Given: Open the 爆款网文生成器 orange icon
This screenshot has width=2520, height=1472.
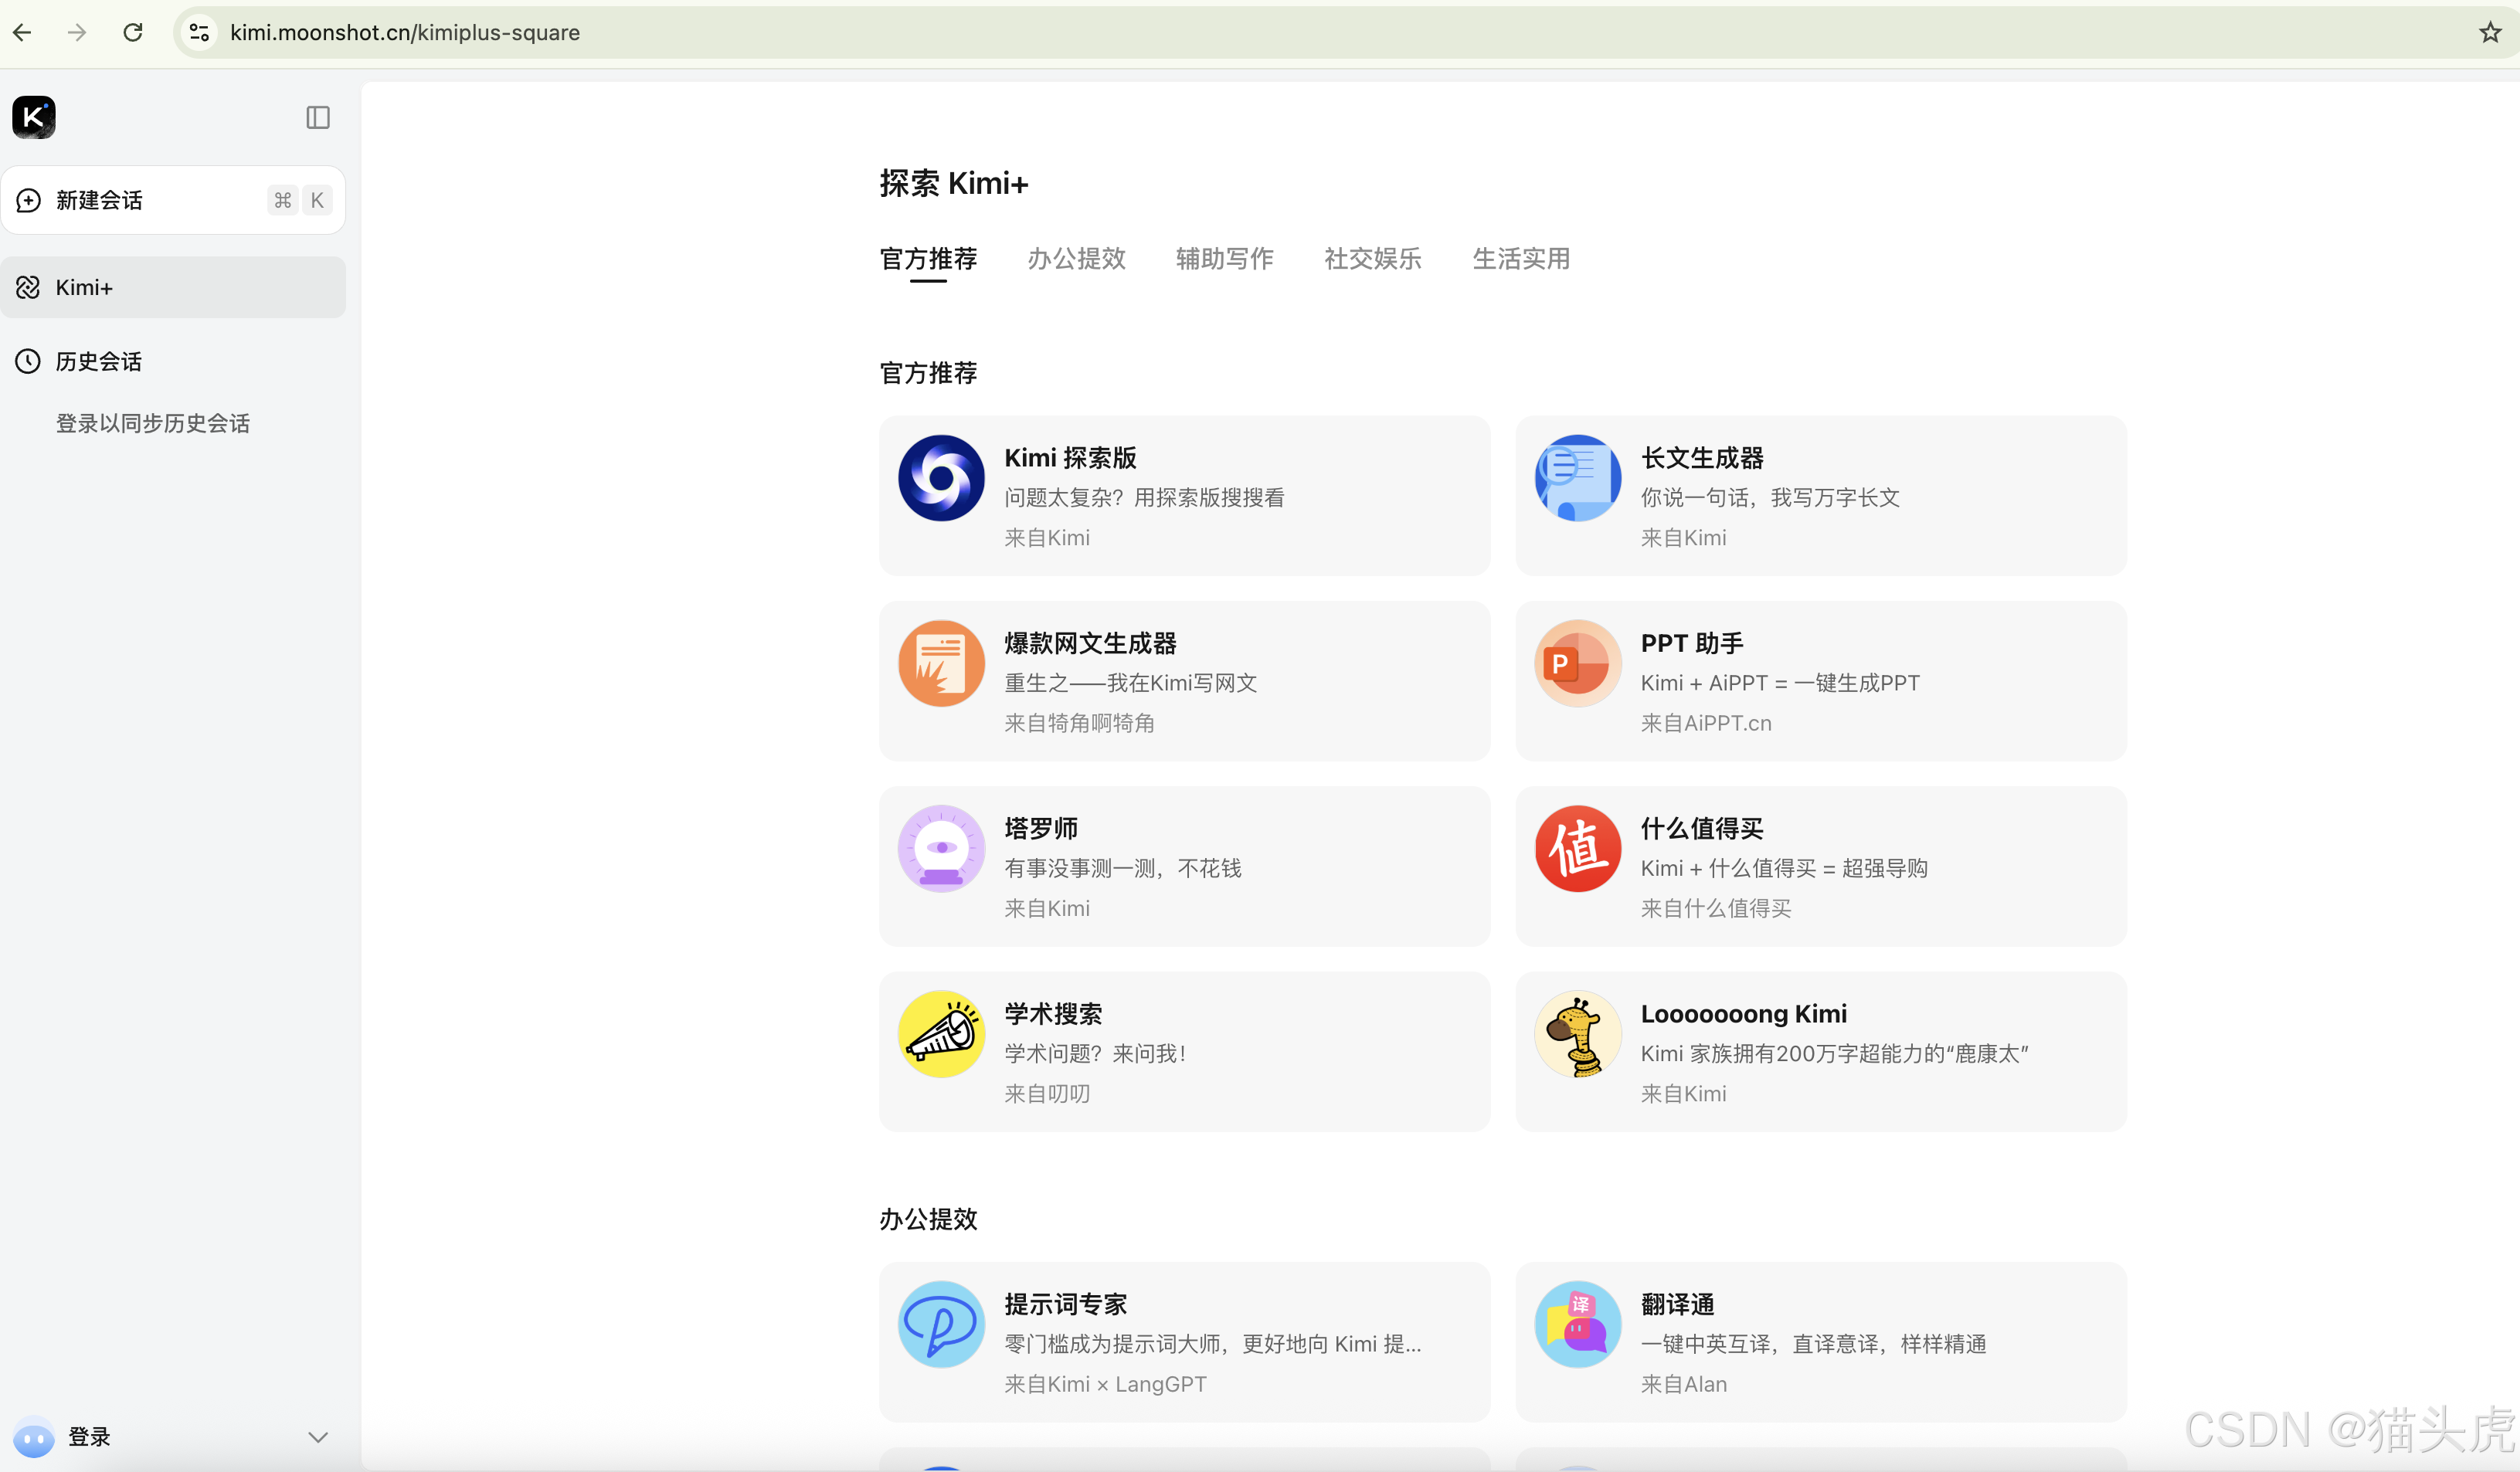Looking at the screenshot, I should click(x=941, y=663).
